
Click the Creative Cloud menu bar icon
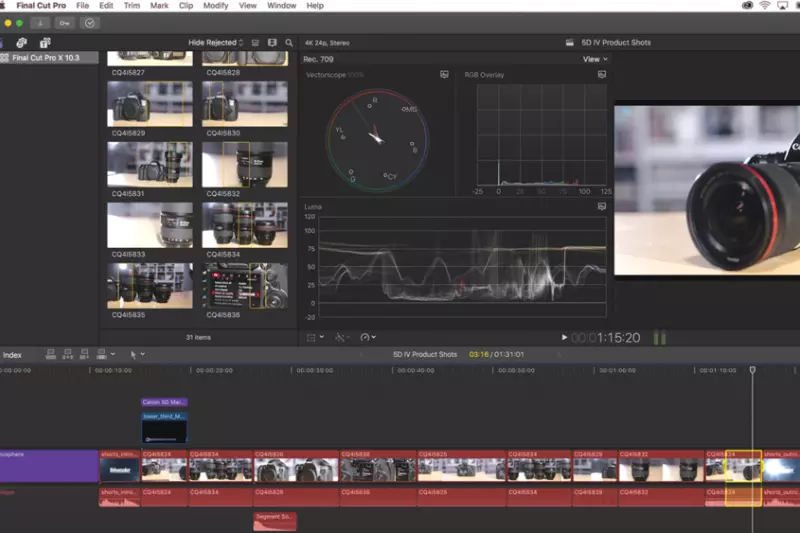pos(747,6)
